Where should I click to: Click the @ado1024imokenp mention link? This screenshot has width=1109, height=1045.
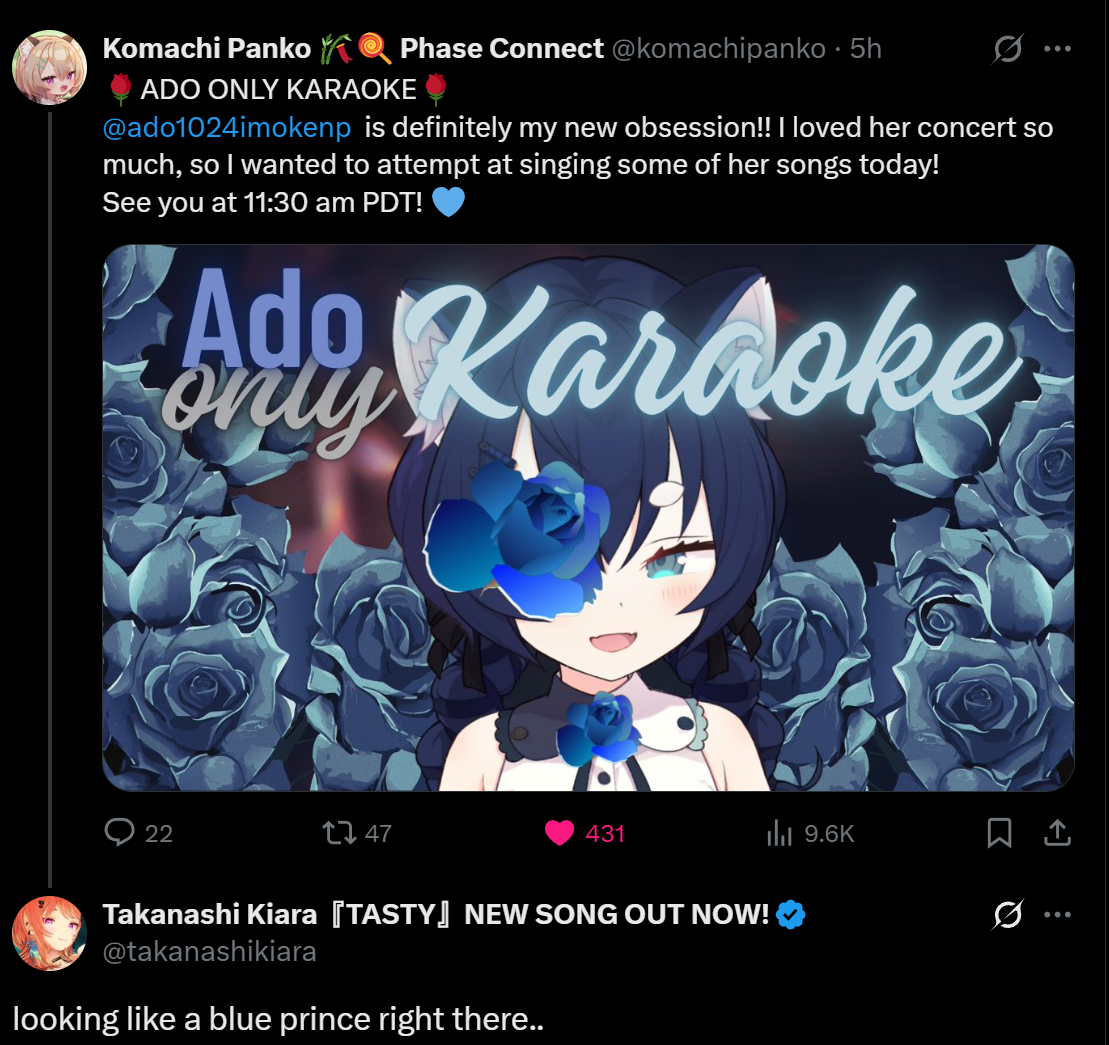pyautogui.click(x=227, y=127)
